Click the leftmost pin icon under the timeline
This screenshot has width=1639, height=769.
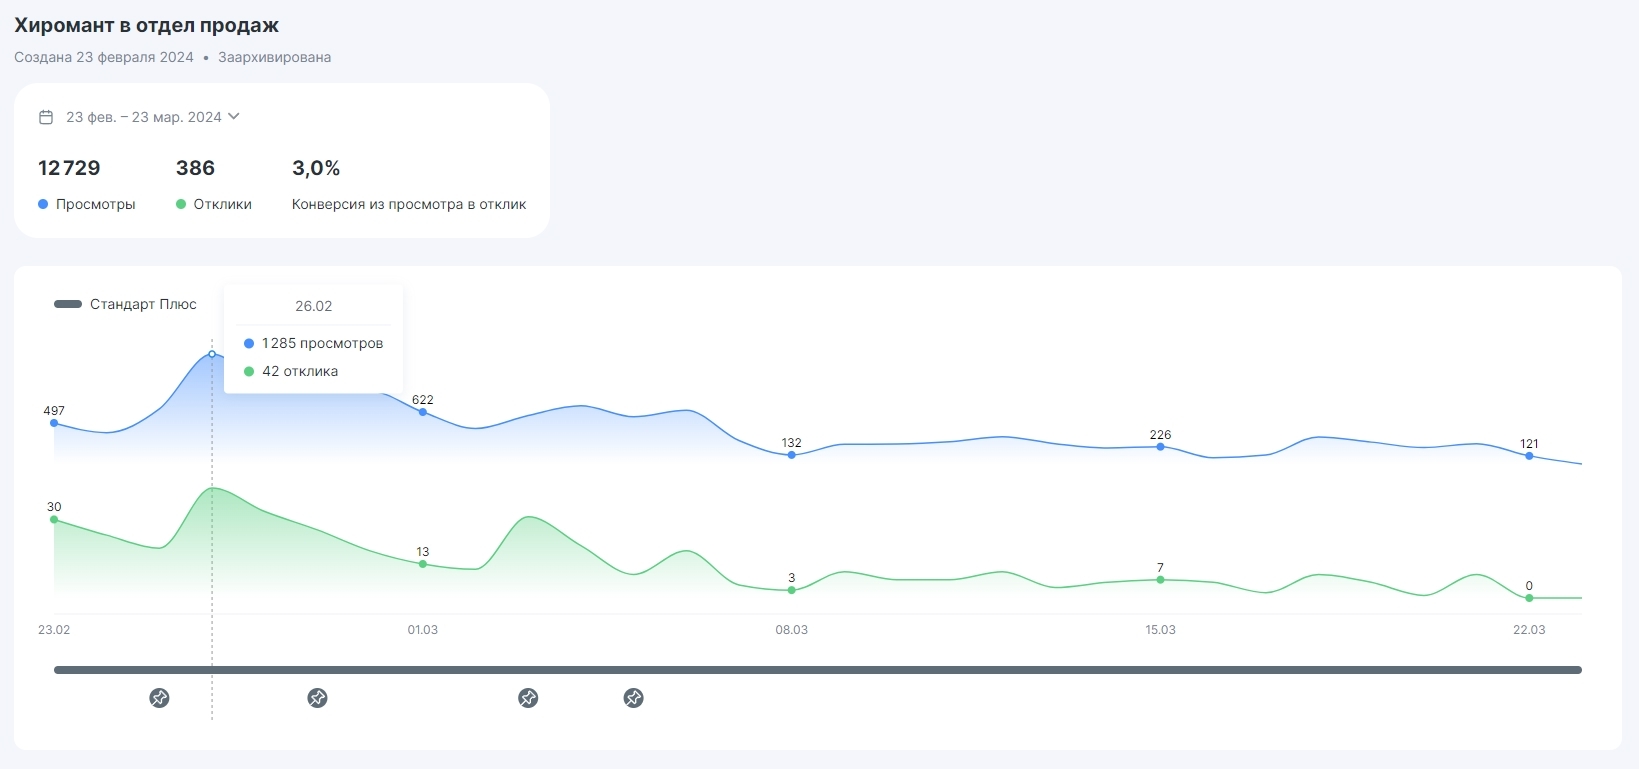[x=159, y=698]
